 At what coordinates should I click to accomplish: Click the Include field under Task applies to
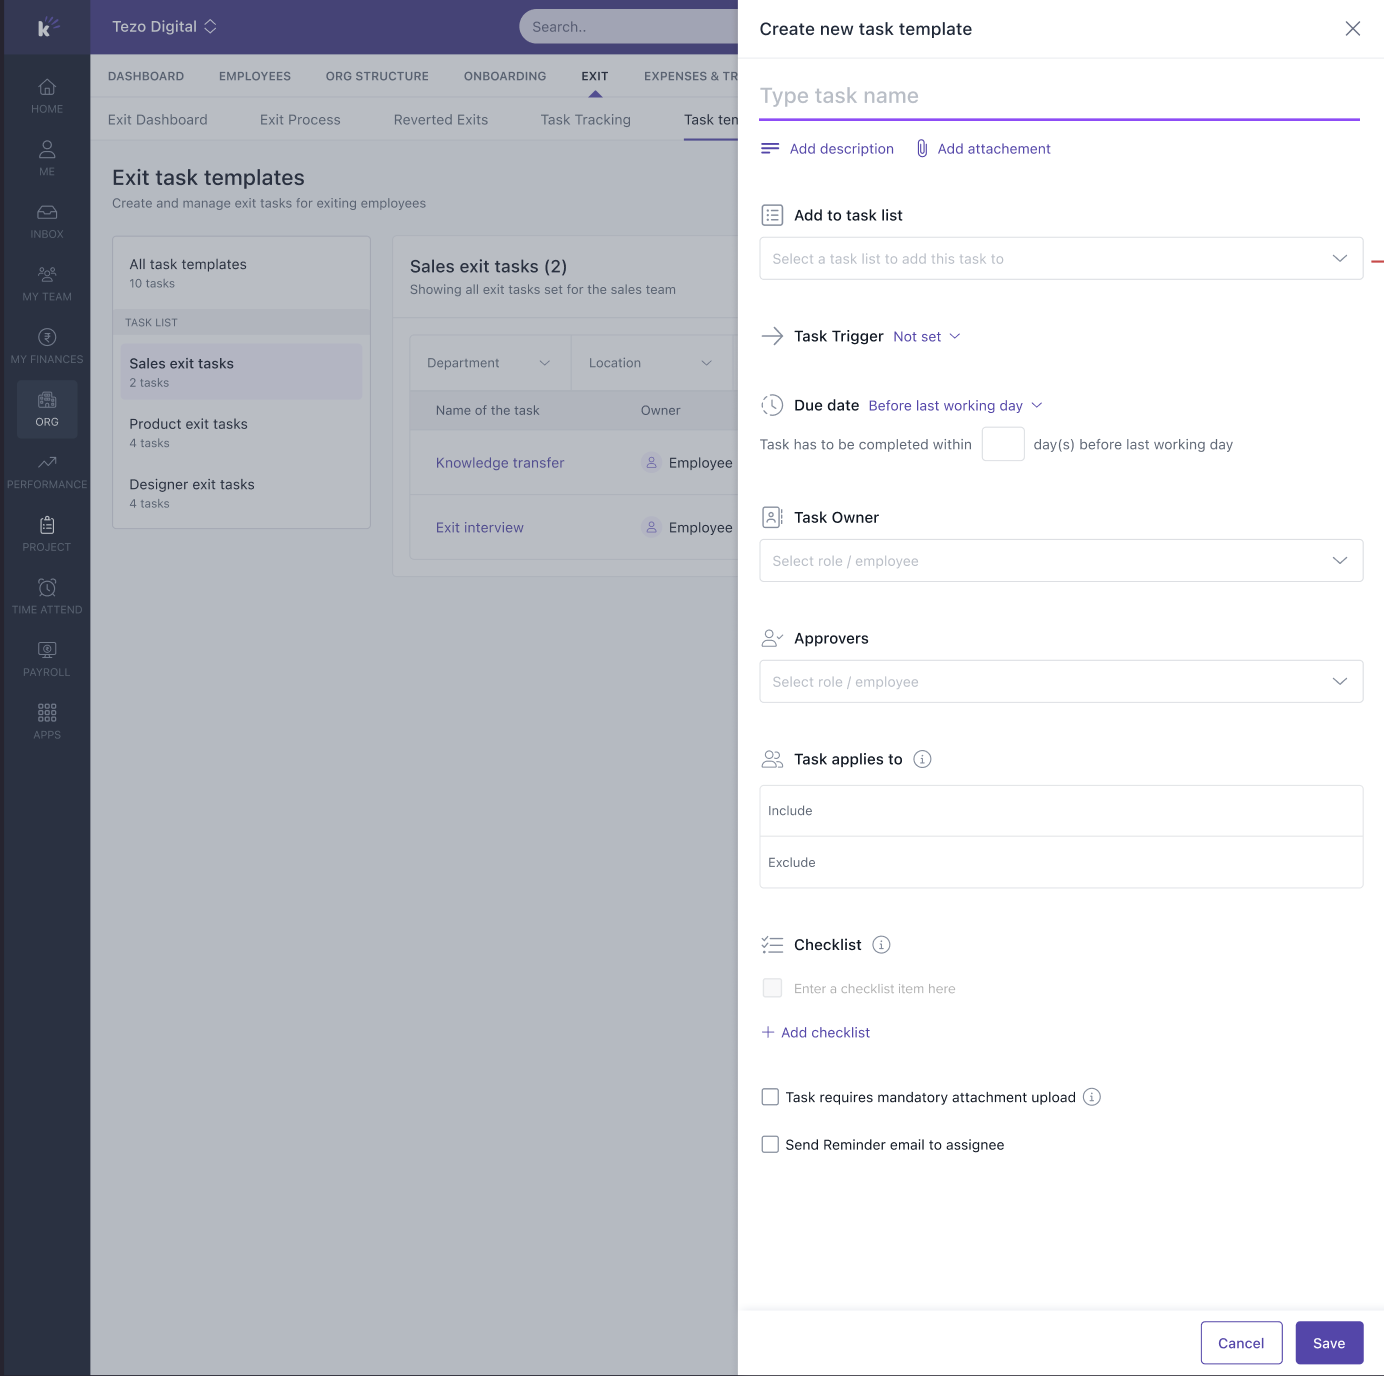[x=1060, y=811]
